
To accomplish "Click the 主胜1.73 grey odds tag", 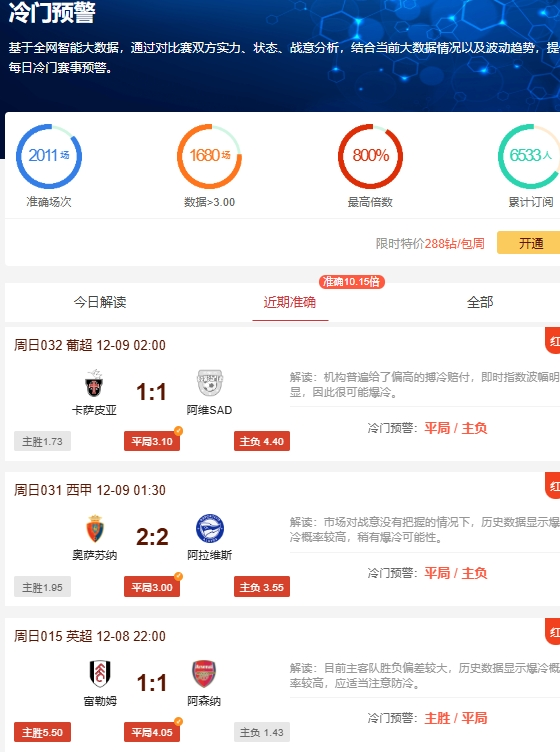I will (42, 441).
